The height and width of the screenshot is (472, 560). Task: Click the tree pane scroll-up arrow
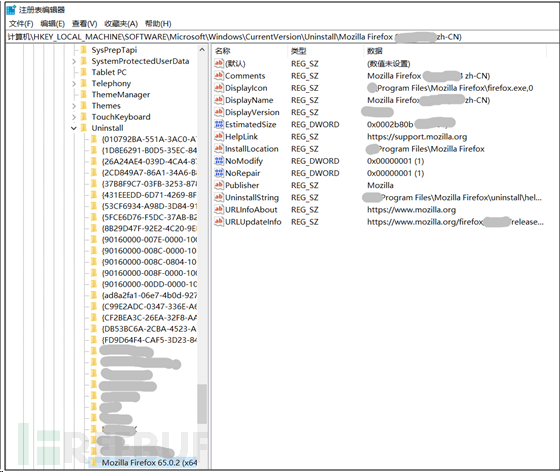[x=202, y=50]
